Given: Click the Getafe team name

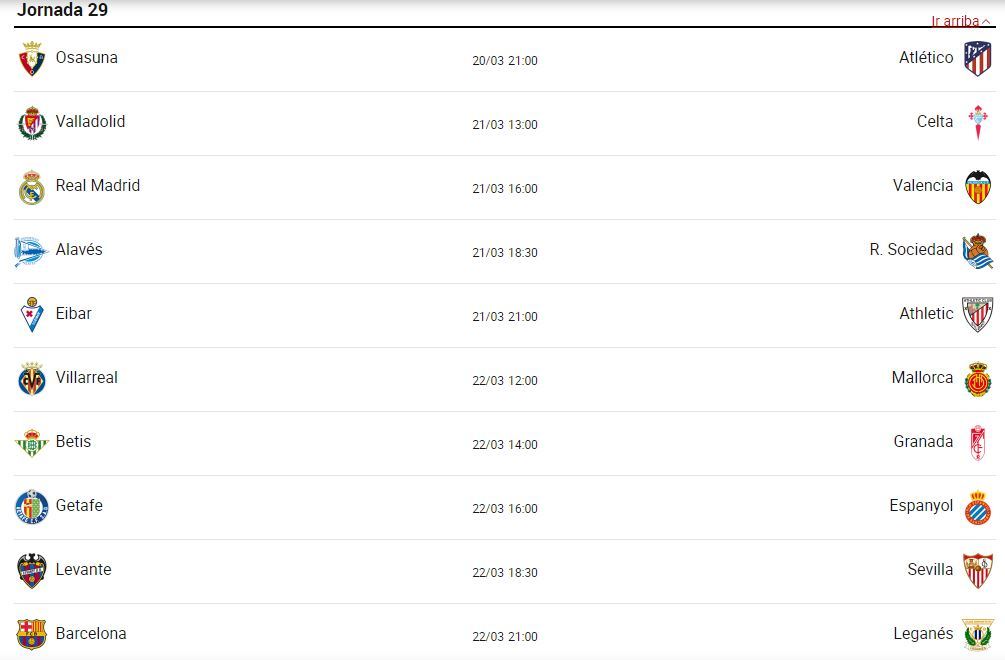Looking at the screenshot, I should pyautogui.click(x=79, y=506).
